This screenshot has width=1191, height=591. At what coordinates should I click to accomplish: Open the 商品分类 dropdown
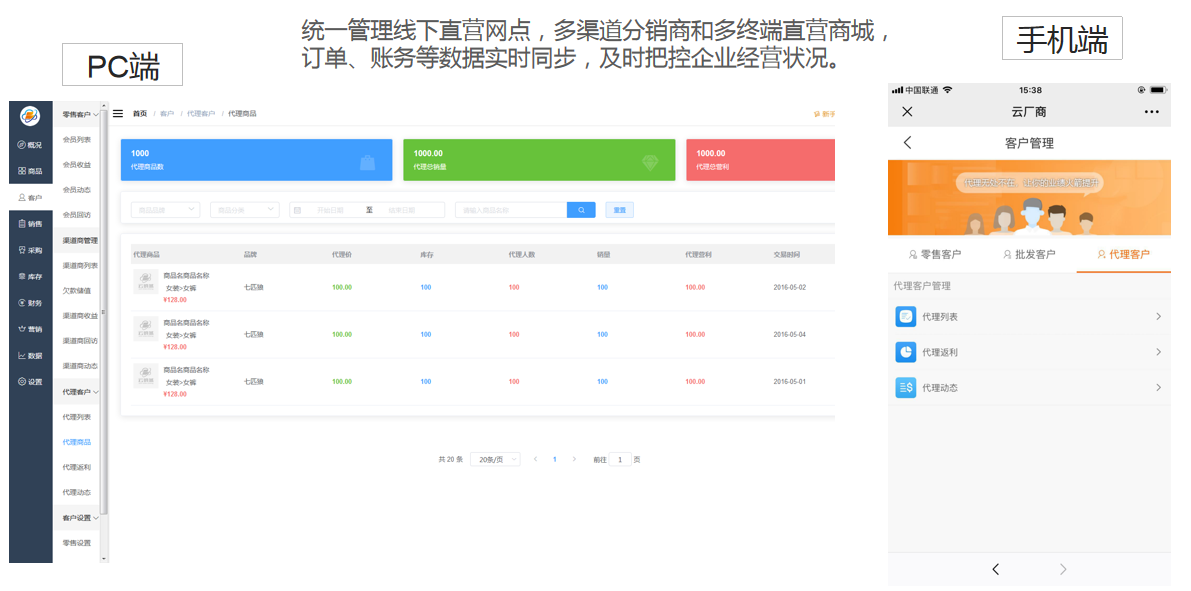245,210
